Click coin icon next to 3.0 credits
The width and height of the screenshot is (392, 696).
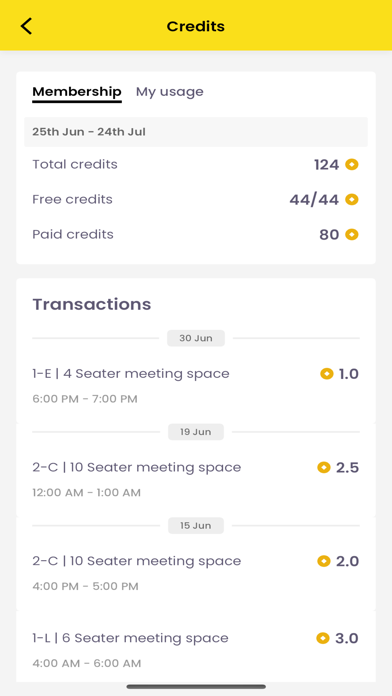pos(323,638)
